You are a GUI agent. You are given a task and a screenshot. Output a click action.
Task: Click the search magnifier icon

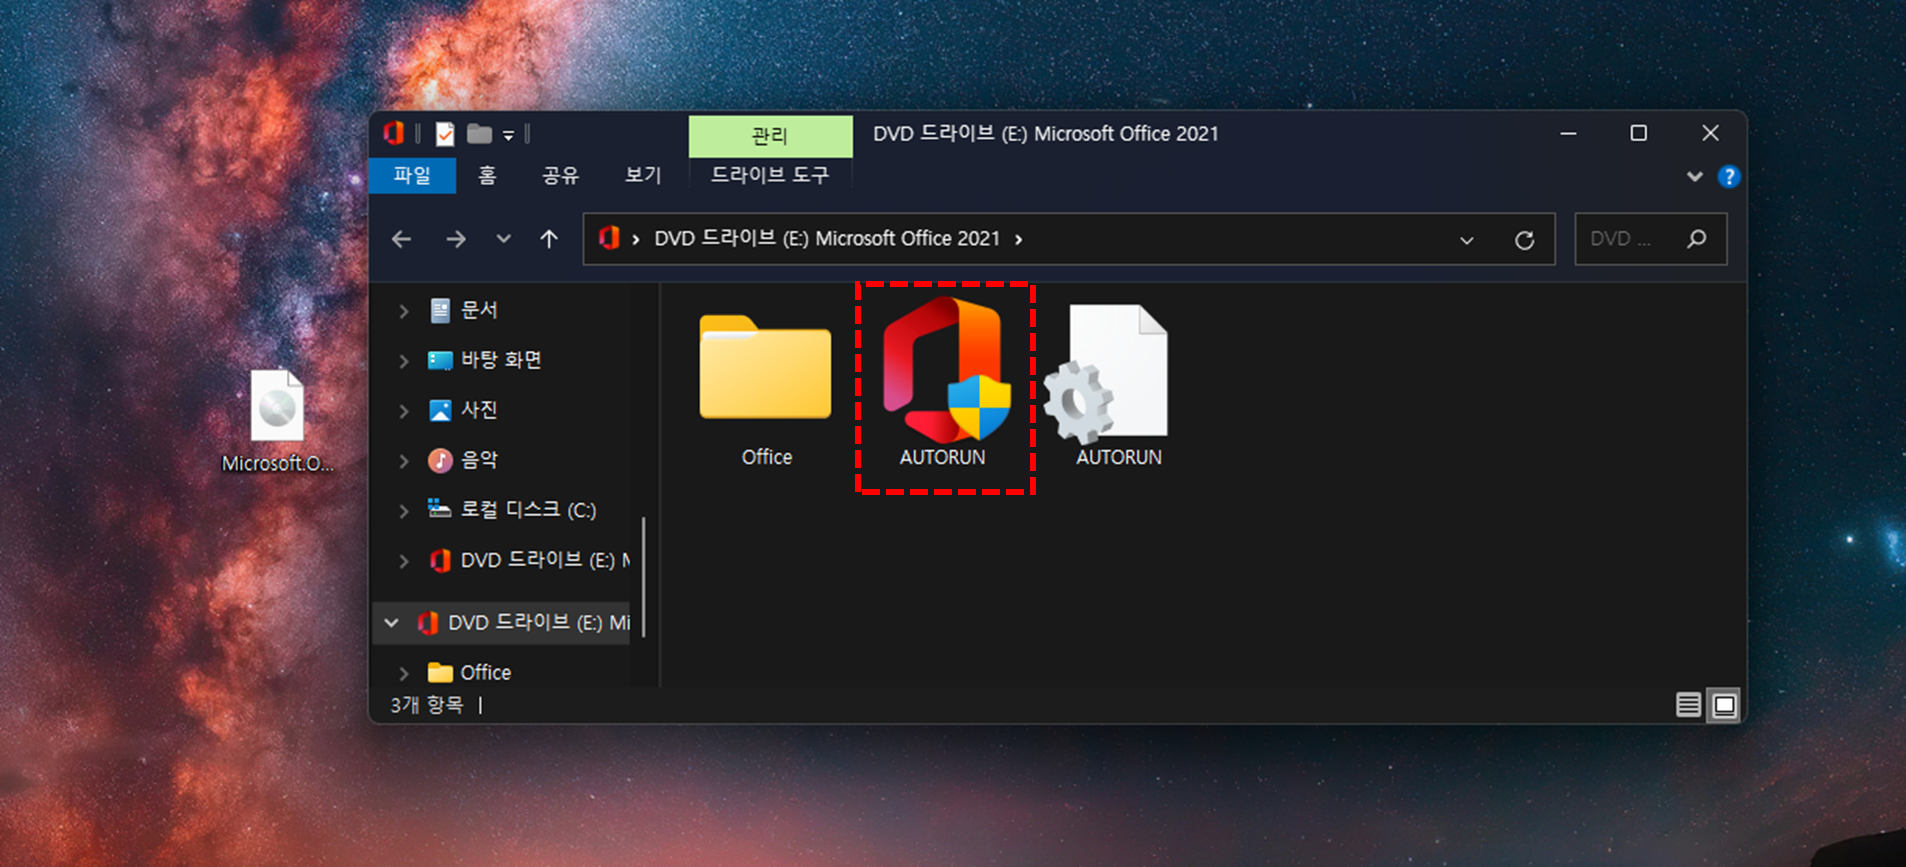1696,239
